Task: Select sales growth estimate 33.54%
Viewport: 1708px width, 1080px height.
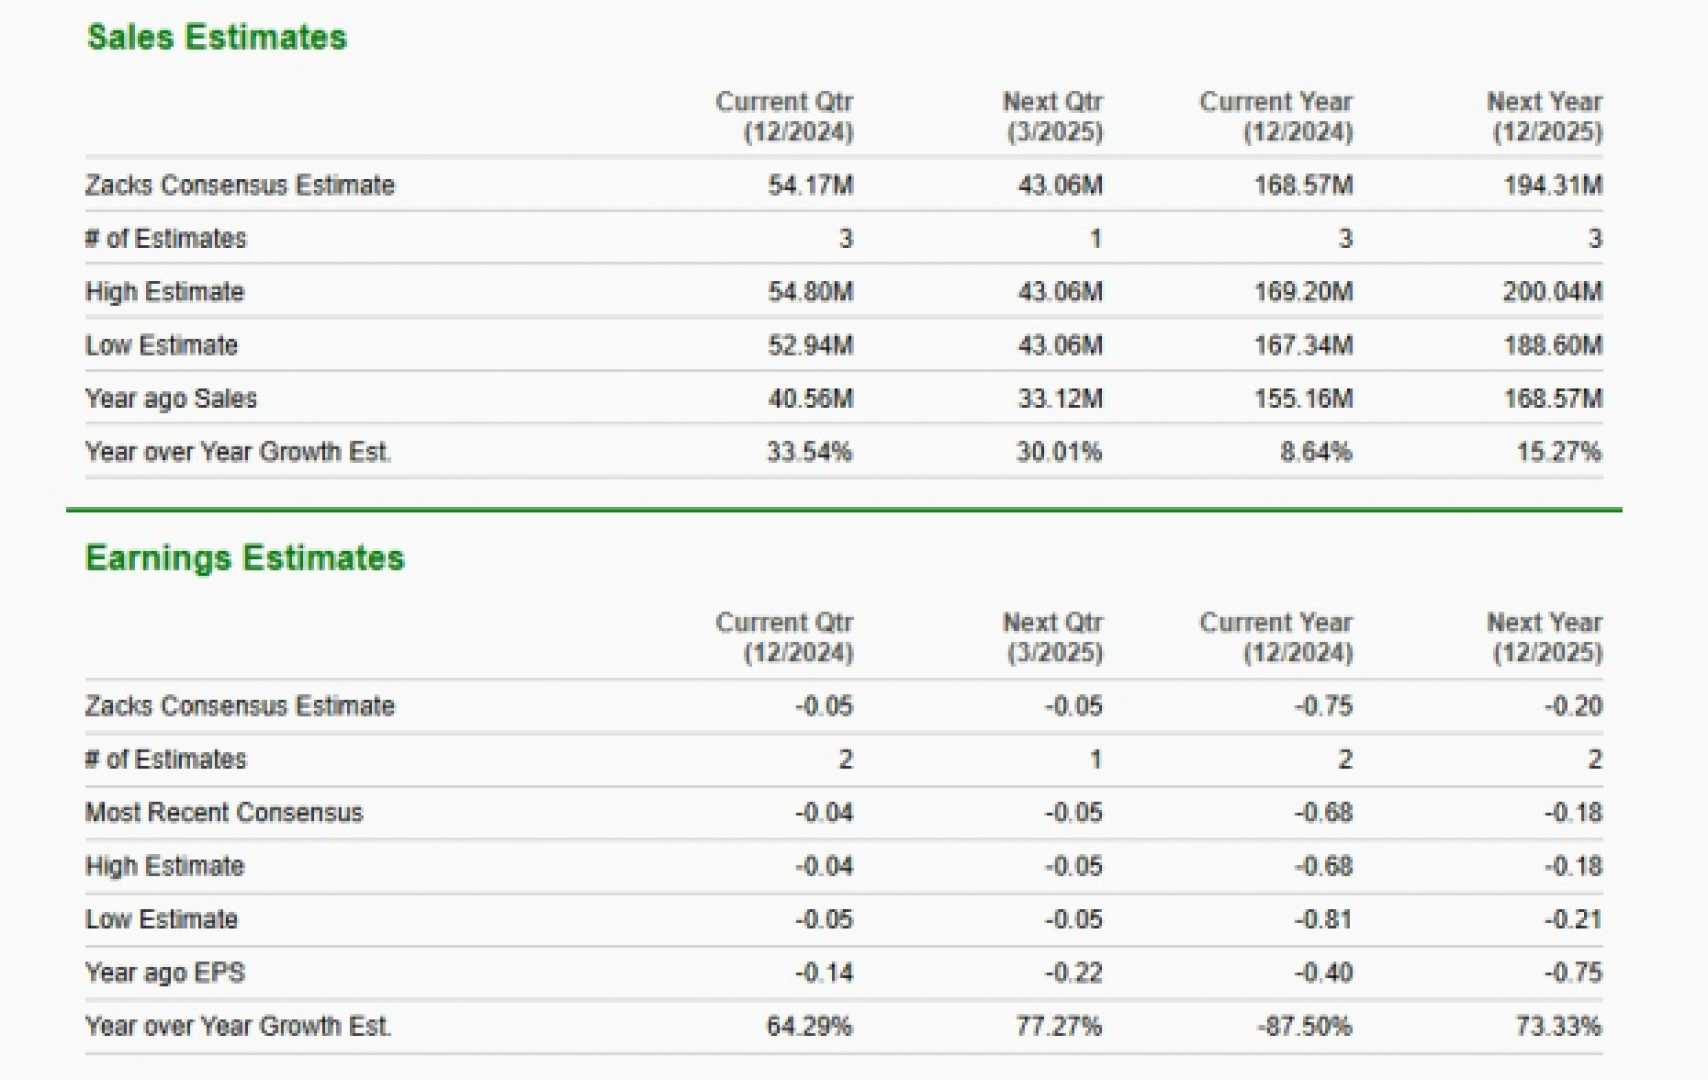Action: click(809, 452)
